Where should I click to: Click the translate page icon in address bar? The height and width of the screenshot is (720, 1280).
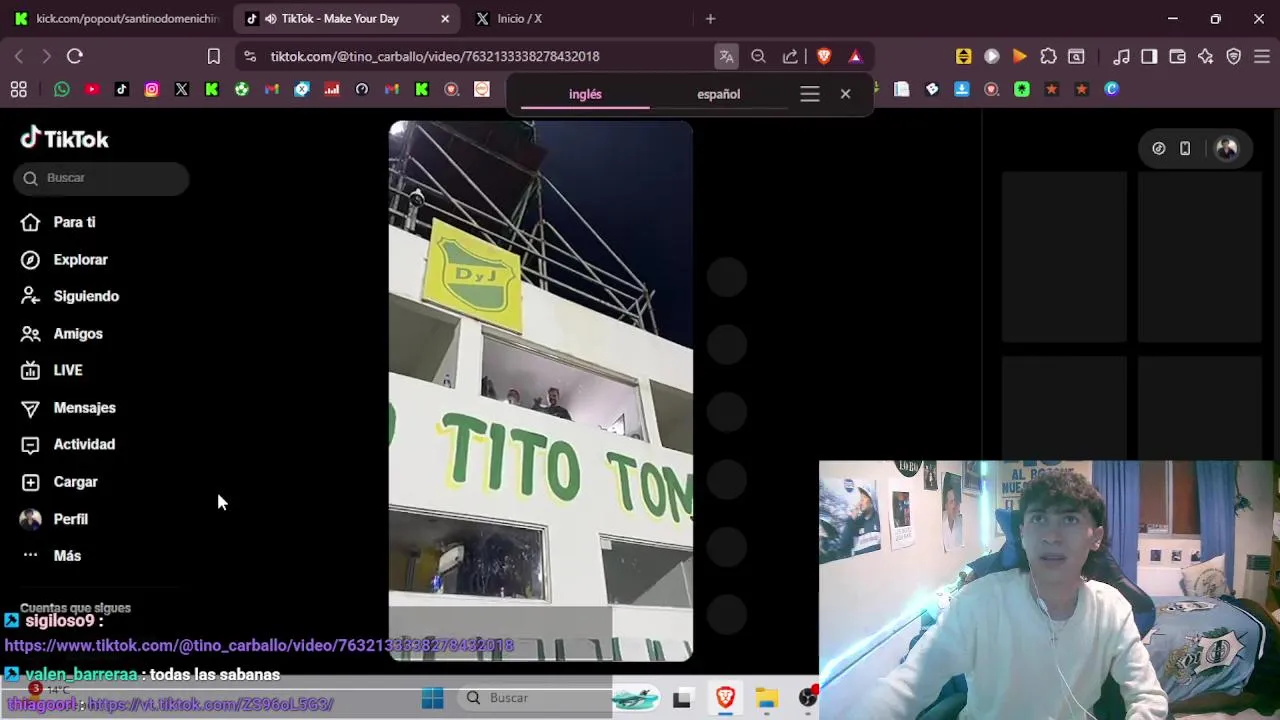(726, 56)
